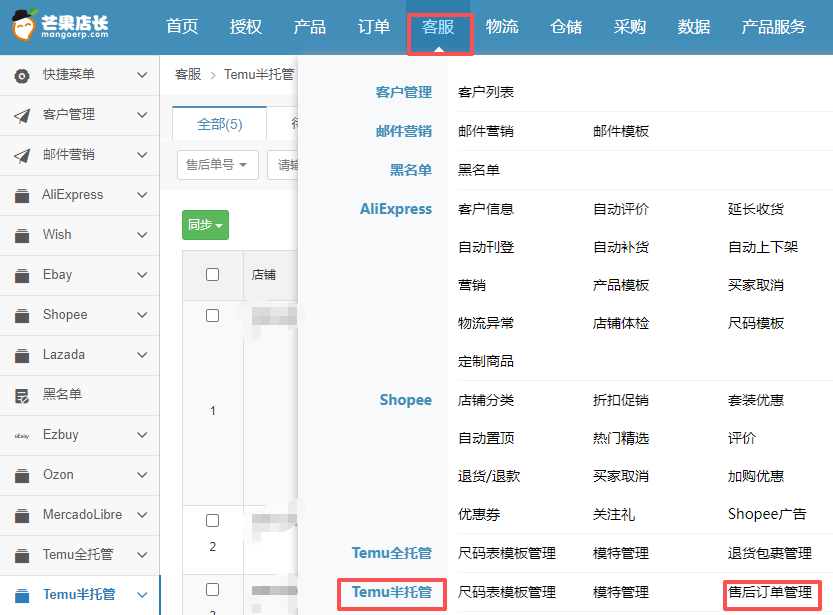Screen dimensions: 833x615
Task: Open the green 同步 dropdown button
Action: click(206, 225)
